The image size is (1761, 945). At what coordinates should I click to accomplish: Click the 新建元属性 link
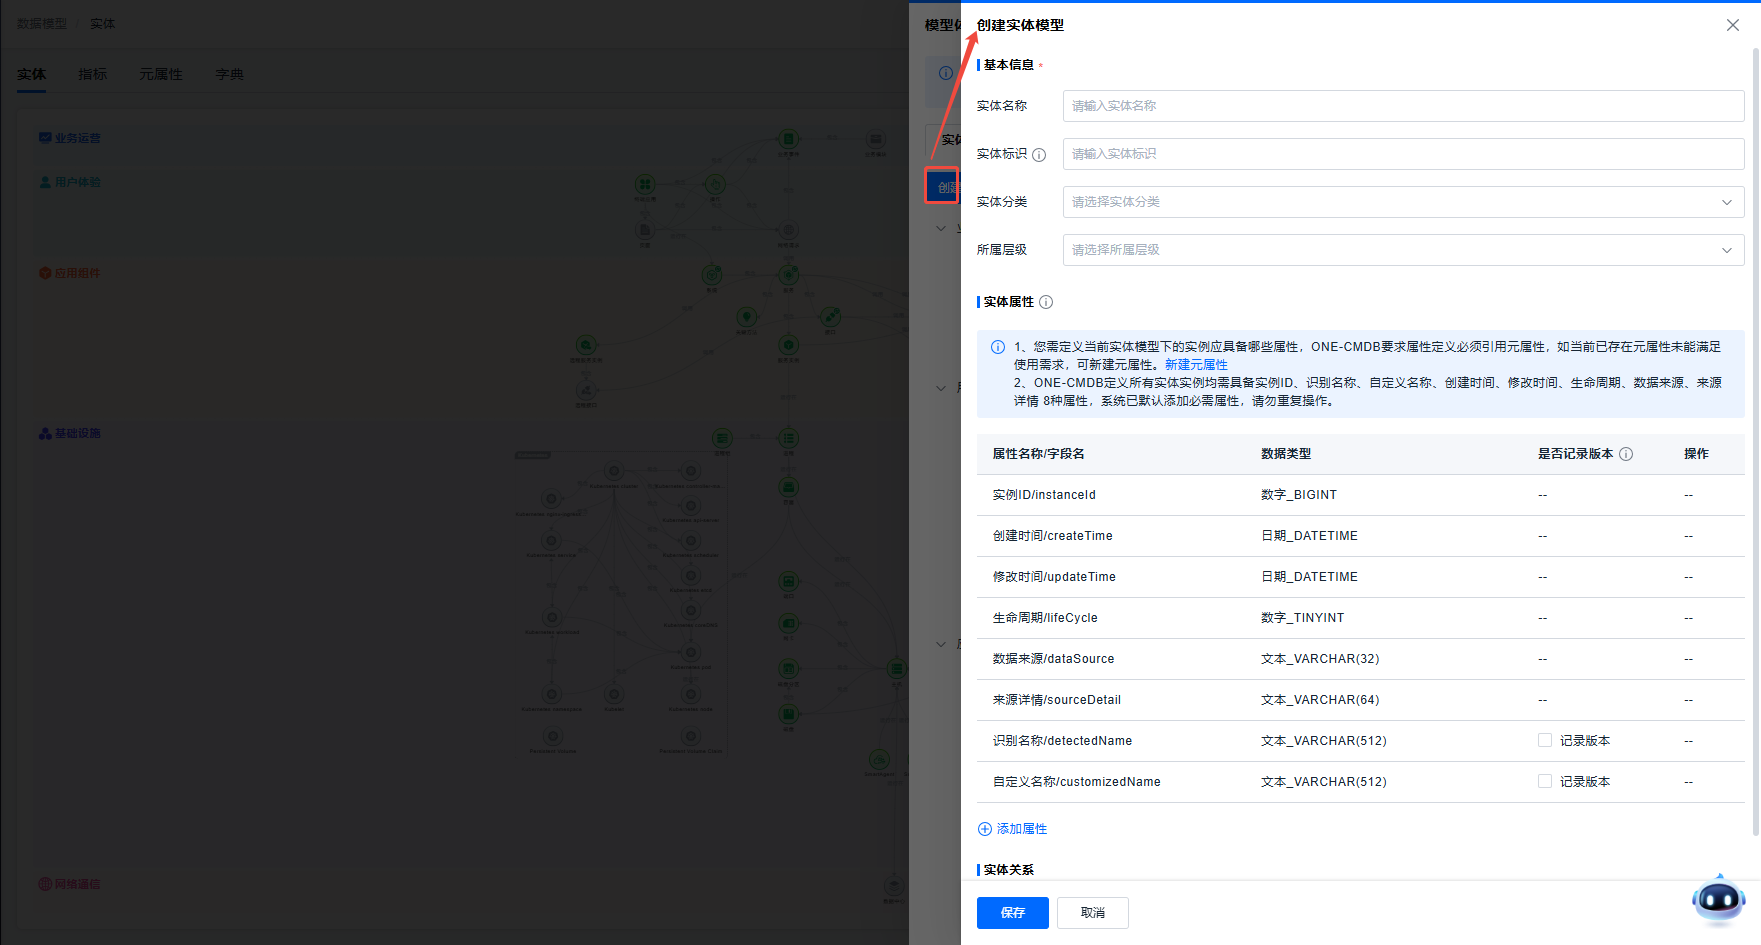[x=1196, y=365]
